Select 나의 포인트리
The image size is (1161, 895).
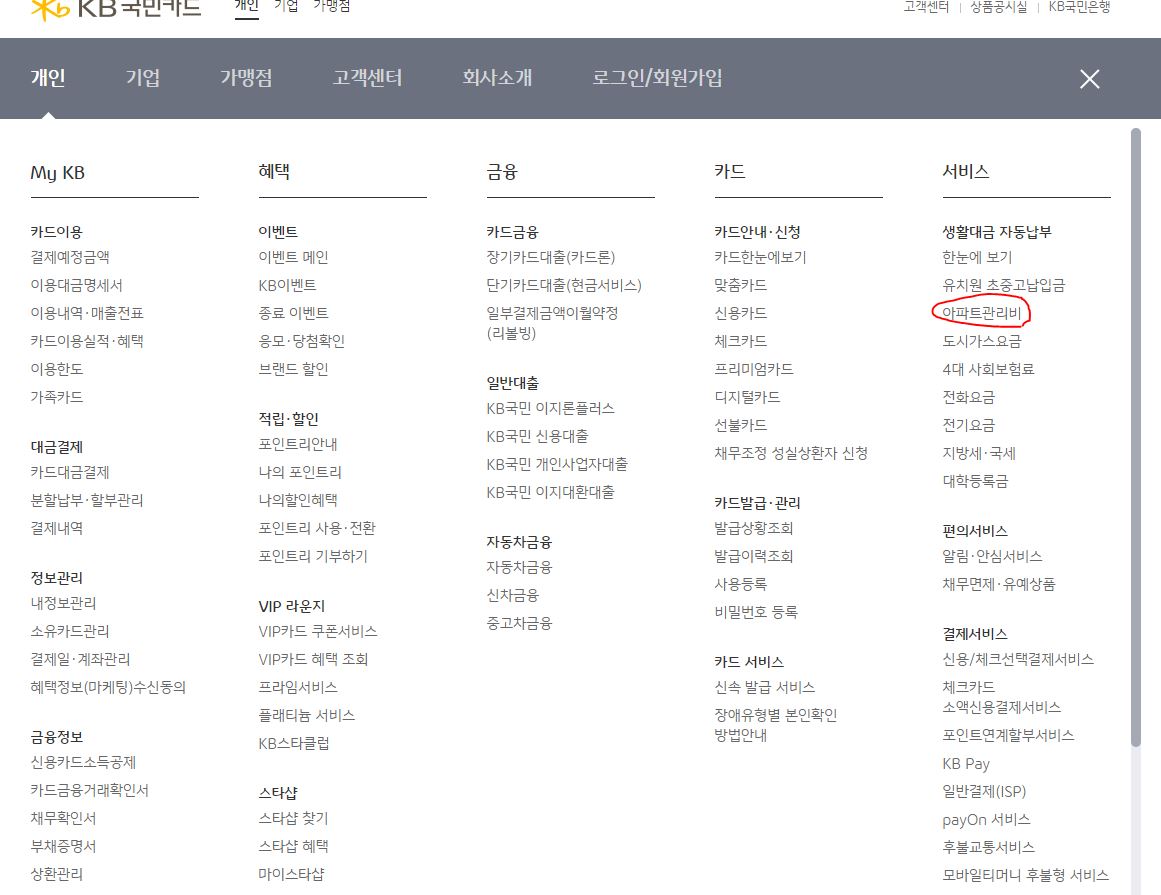coord(300,472)
